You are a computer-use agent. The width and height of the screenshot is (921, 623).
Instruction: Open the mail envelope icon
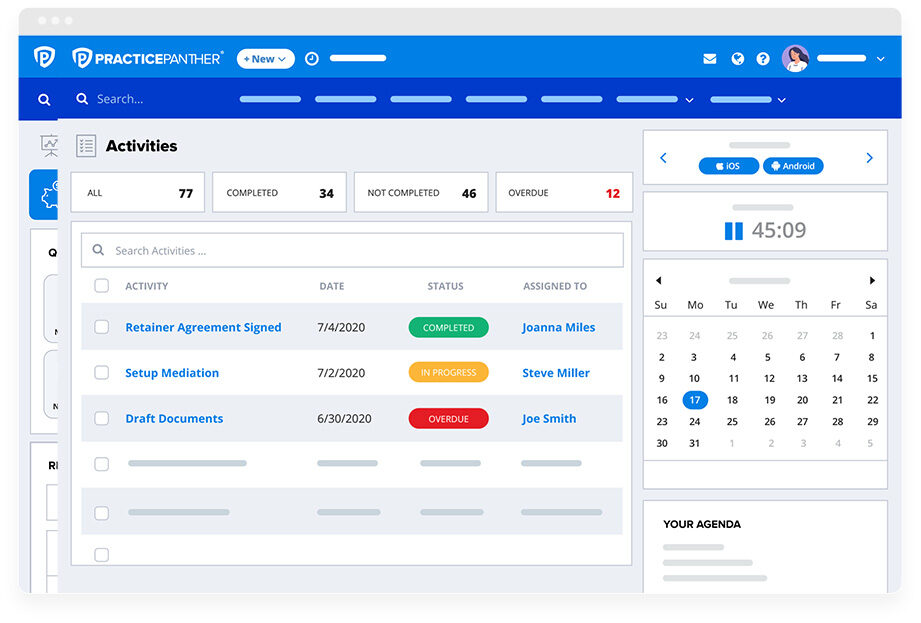pos(710,59)
